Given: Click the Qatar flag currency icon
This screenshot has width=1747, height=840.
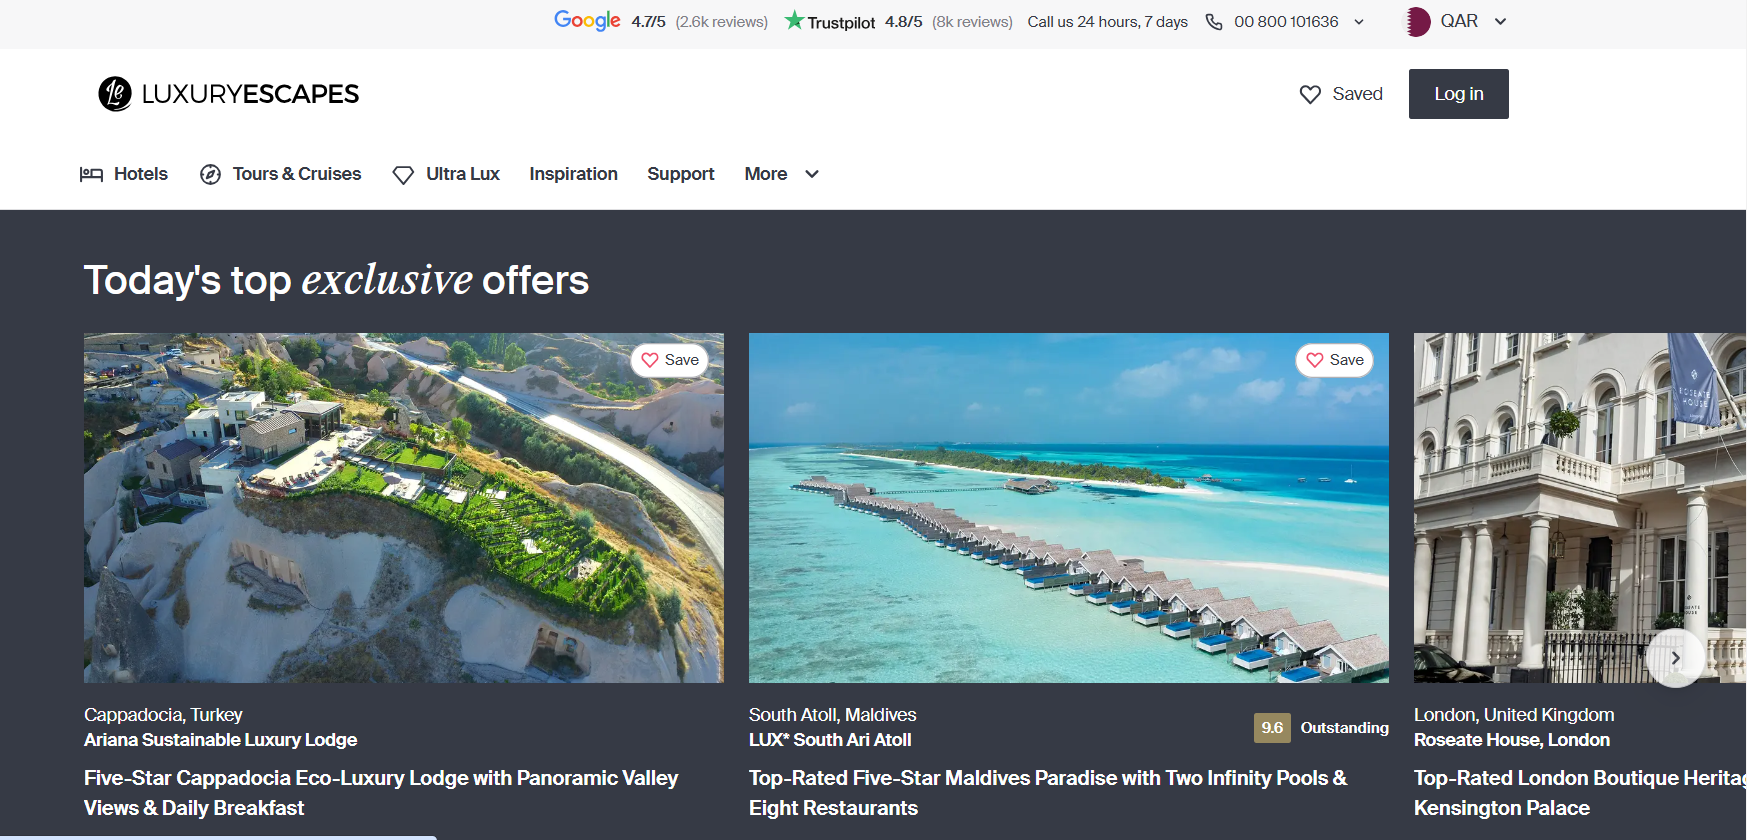Looking at the screenshot, I should 1417,21.
